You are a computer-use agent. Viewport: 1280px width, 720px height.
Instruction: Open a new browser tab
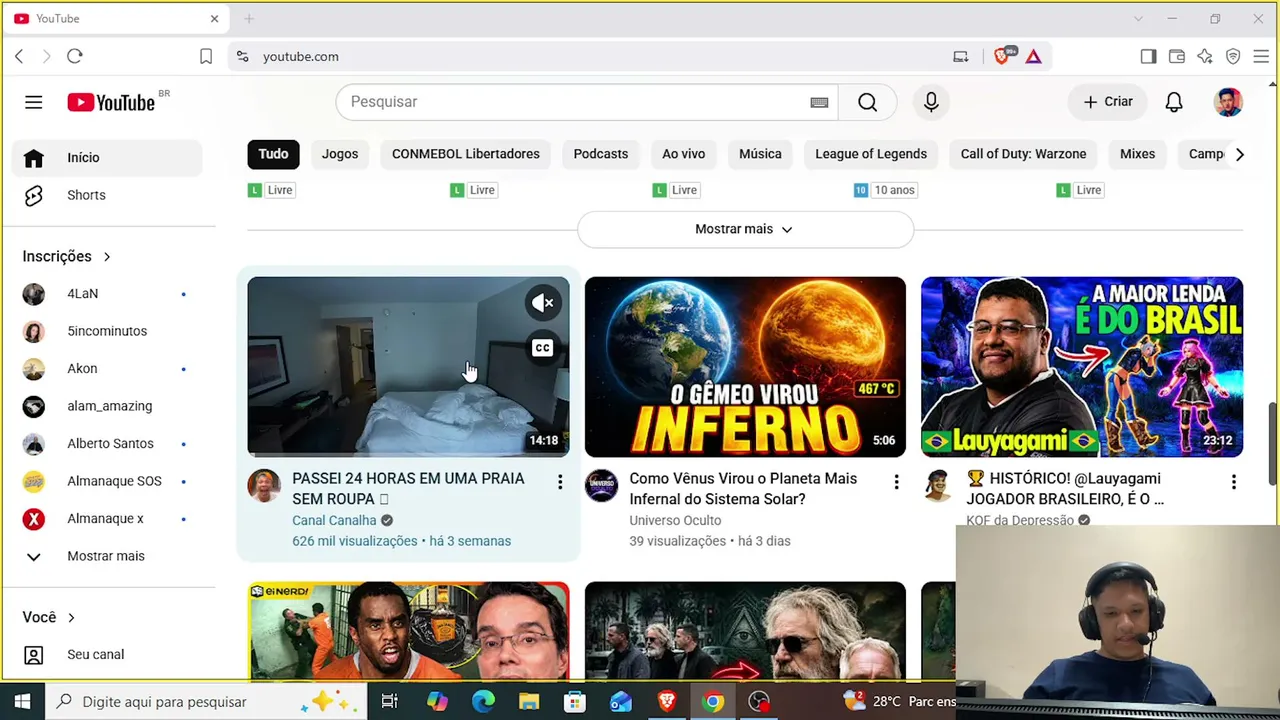(x=249, y=19)
